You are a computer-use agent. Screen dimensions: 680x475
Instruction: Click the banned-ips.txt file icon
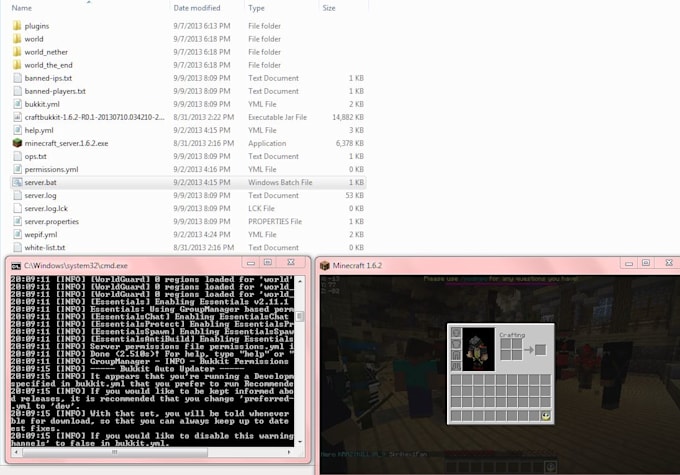[x=17, y=78]
